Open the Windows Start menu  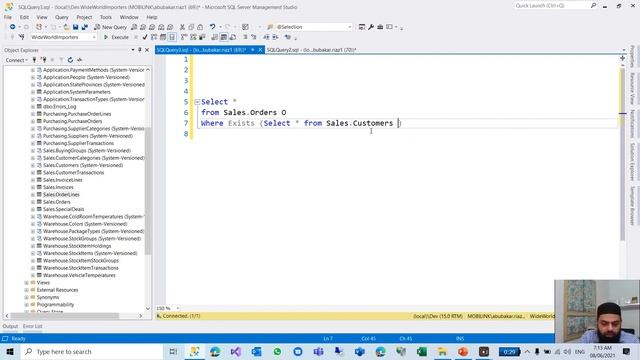point(10,351)
